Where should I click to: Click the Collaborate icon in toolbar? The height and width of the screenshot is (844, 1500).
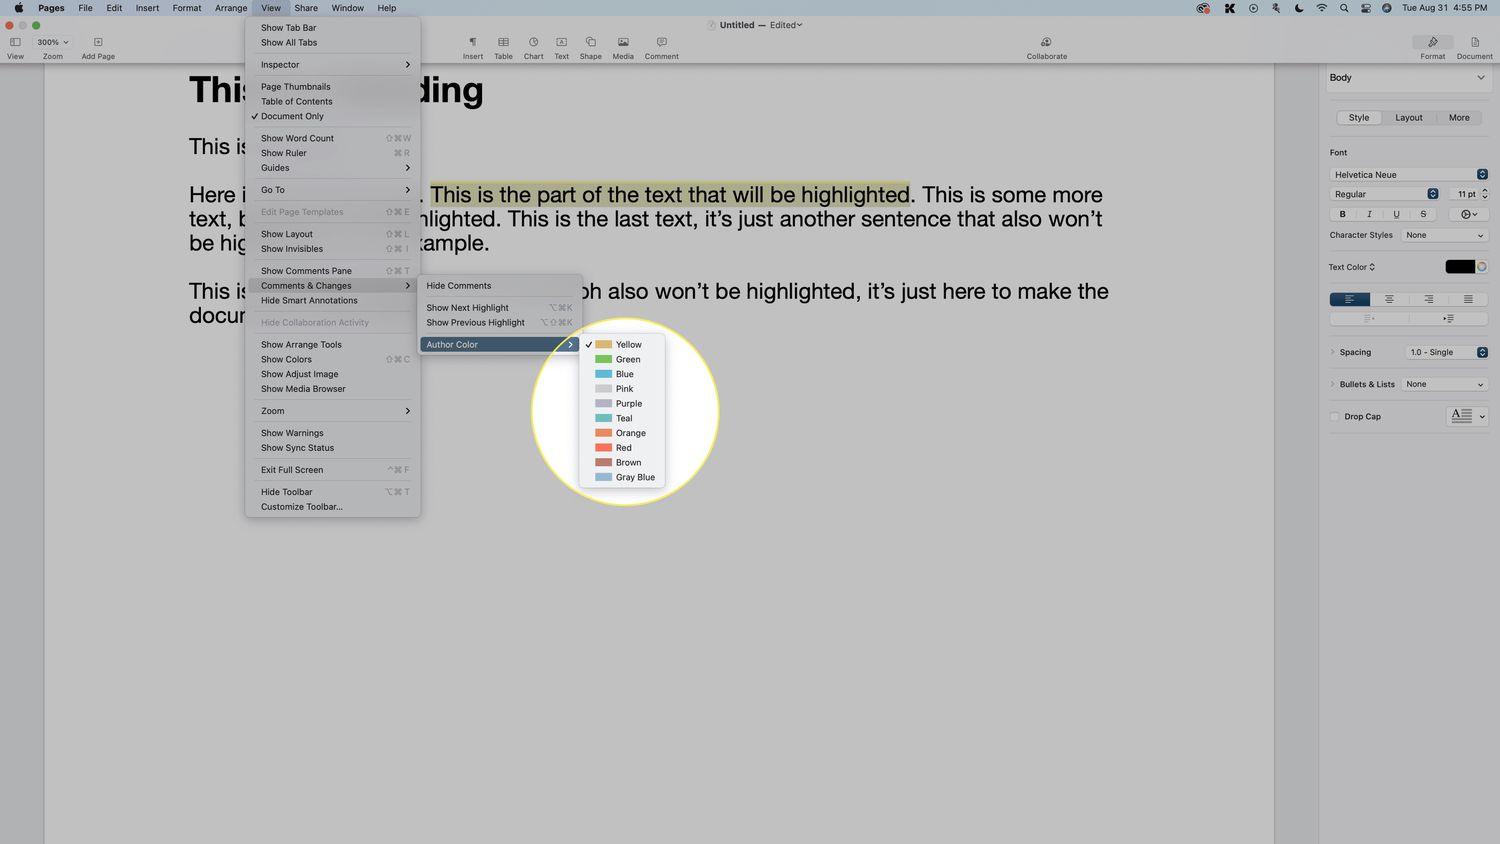(1046, 43)
